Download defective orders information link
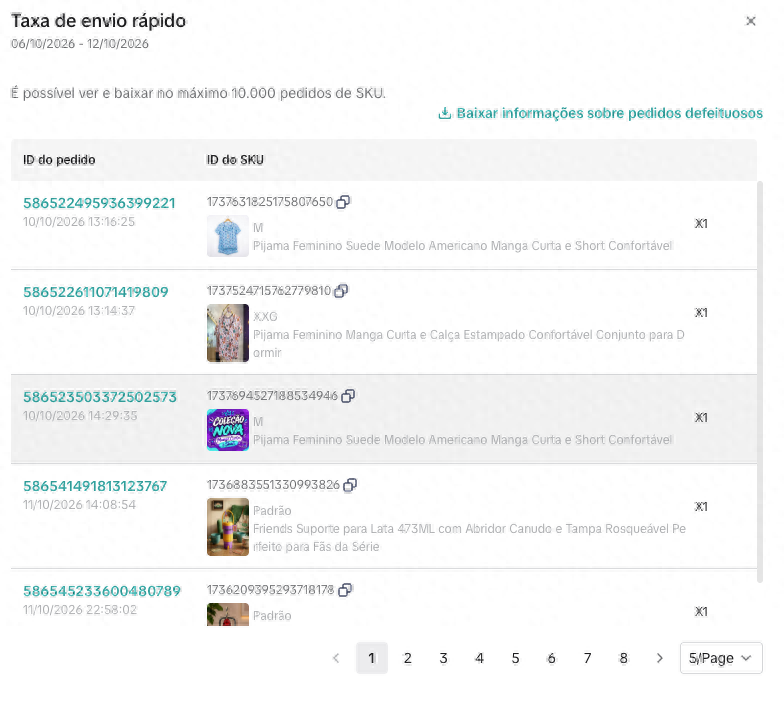The image size is (784, 706). click(600, 114)
